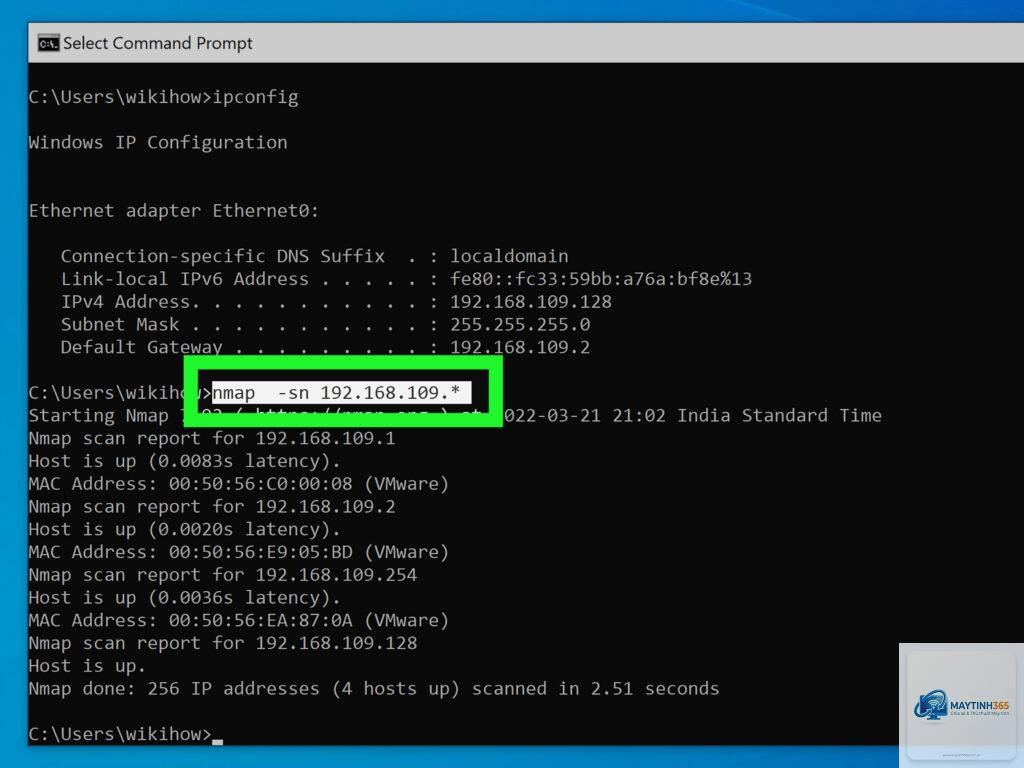Viewport: 1024px width, 768px height.
Task: Click the 'Connection-specific DNS Suffix' localdomain line
Action: coord(315,256)
